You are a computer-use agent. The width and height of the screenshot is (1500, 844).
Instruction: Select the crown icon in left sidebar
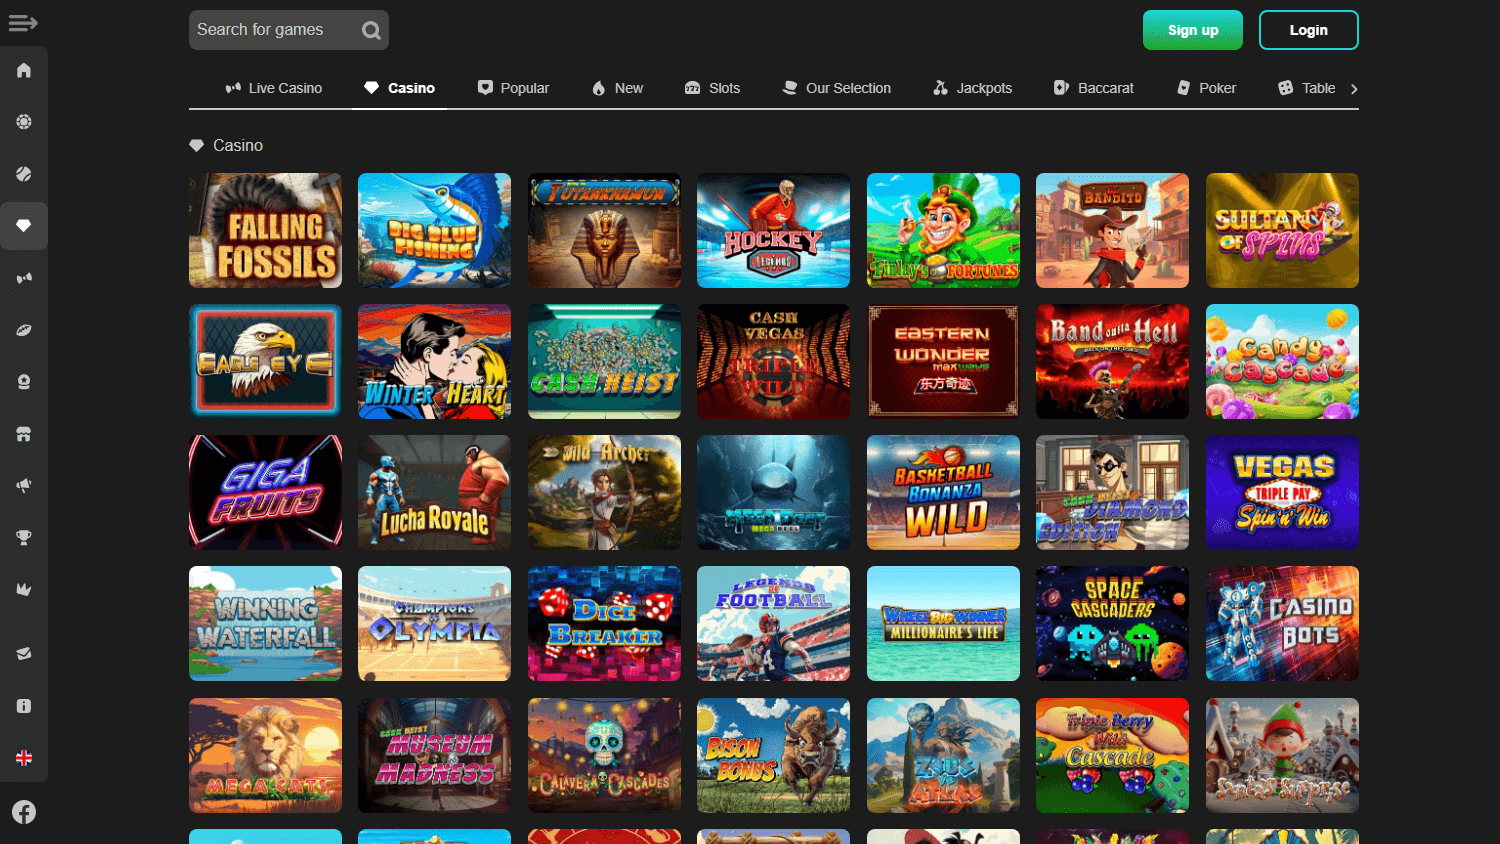click(23, 589)
